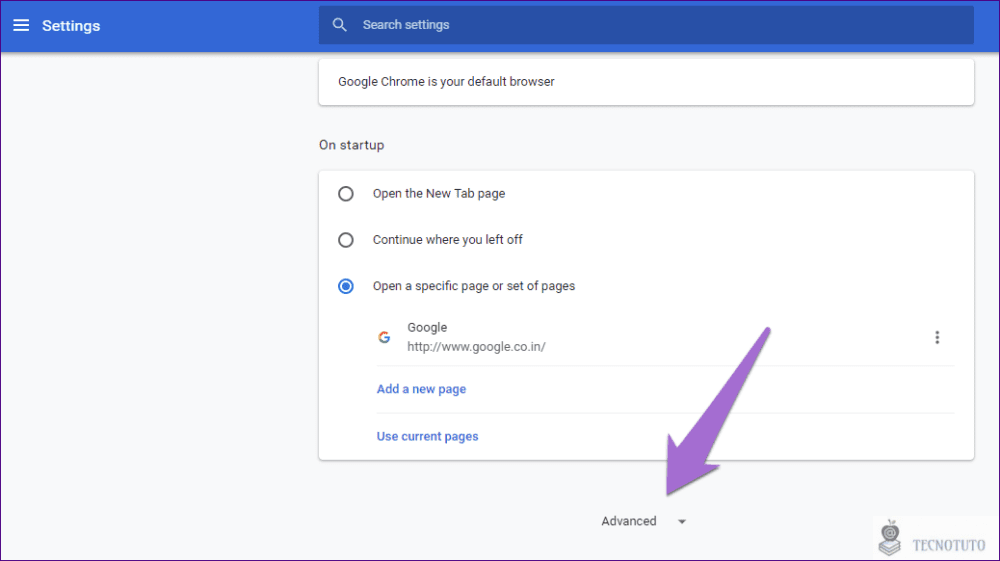Click Add a new page link
Screen dimensions: 1000x561
click(421, 389)
